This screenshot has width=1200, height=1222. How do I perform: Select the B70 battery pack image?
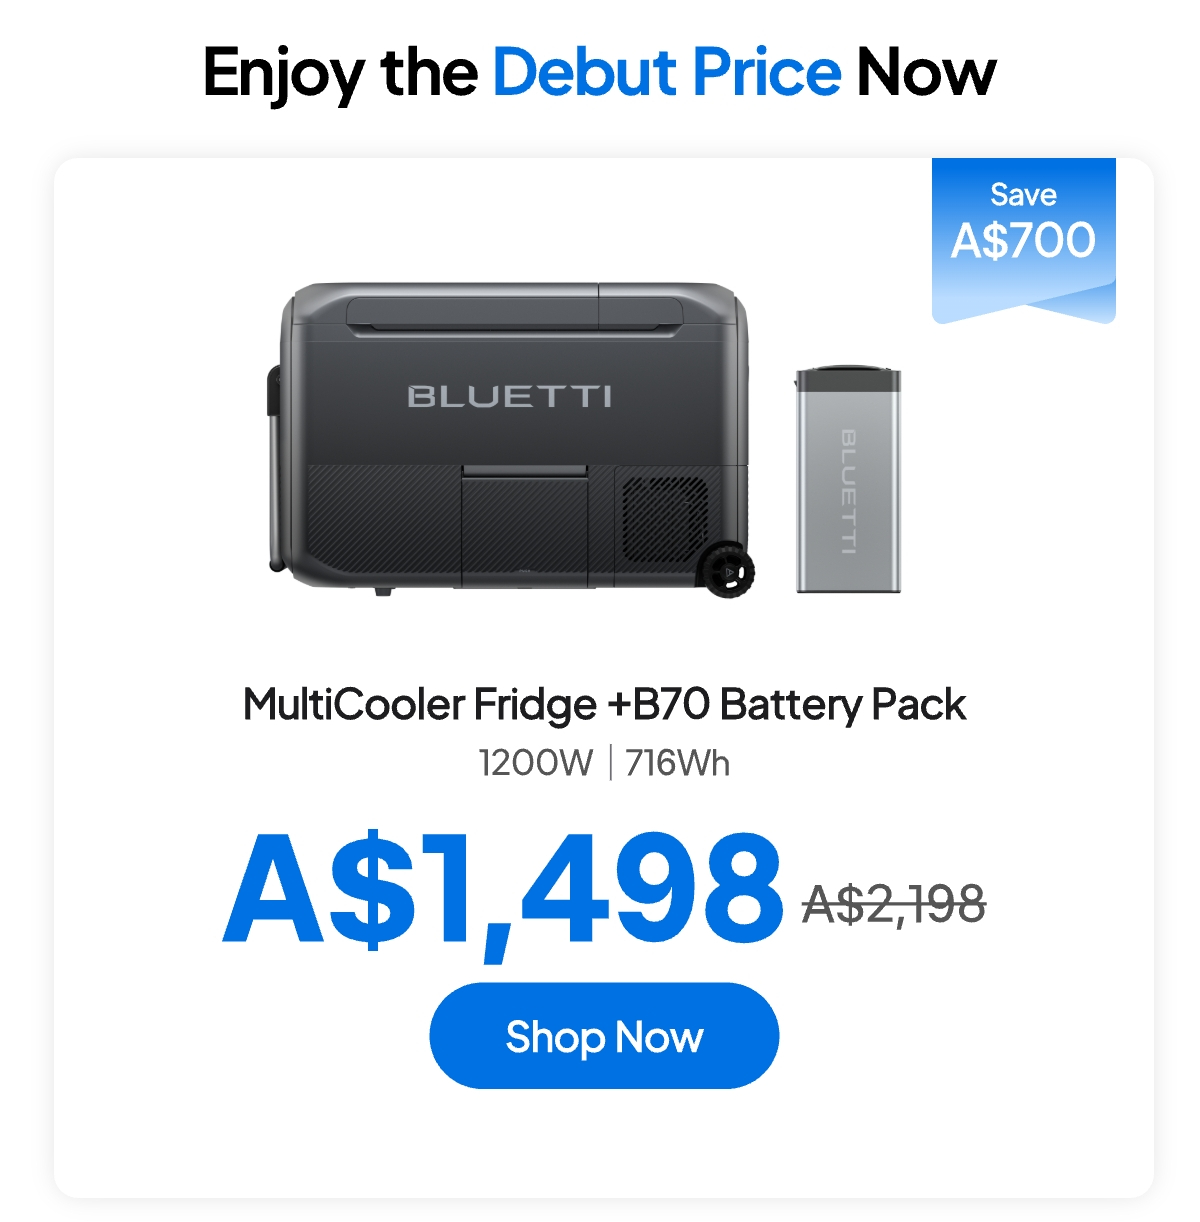[848, 479]
